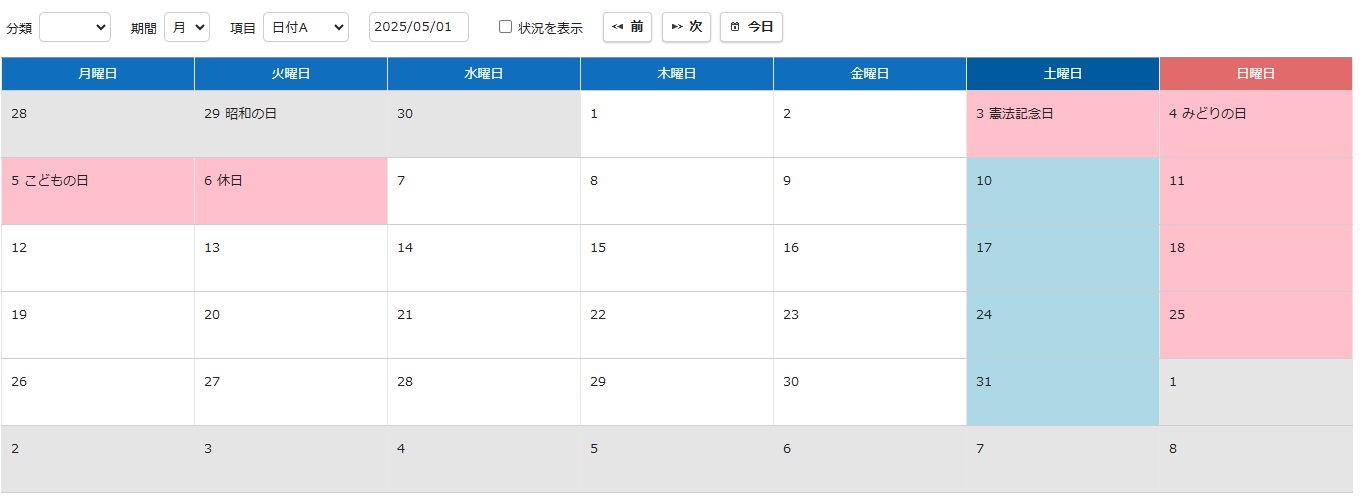The height and width of the screenshot is (497, 1361).
Task: Select the white May 1 cell
Action: coord(677,124)
